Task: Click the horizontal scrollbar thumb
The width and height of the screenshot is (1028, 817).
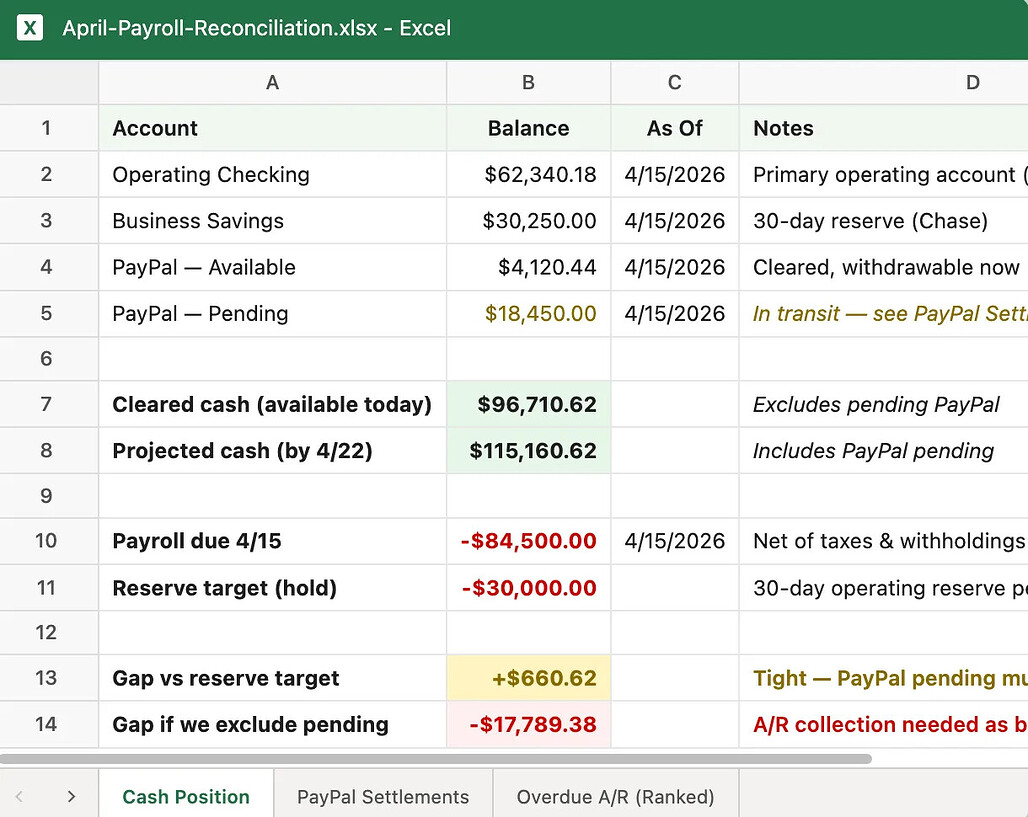Action: point(435,759)
